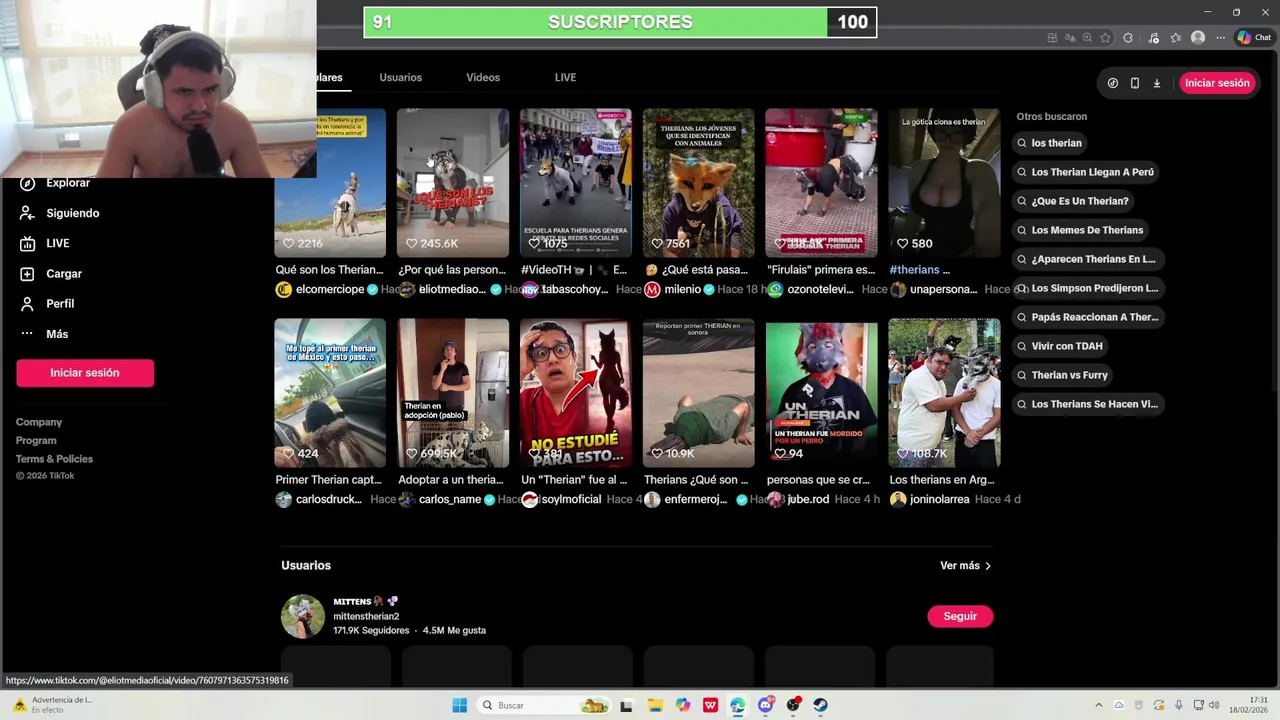Viewport: 1280px width, 720px height.
Task: Click the download desktop app icon
Action: click(x=1157, y=83)
